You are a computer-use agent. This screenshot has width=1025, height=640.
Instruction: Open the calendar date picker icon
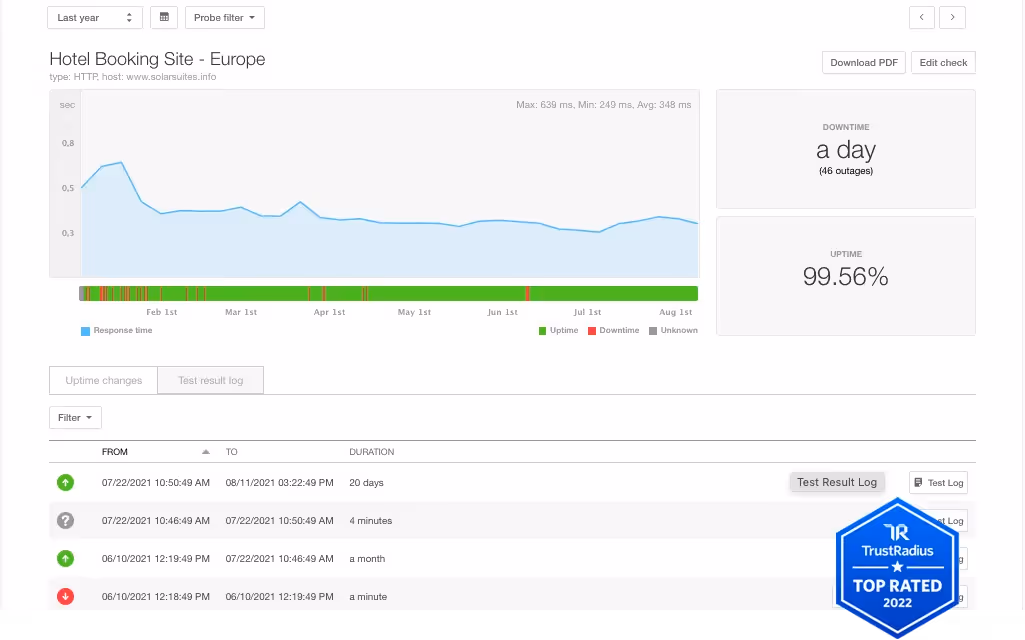click(x=164, y=18)
